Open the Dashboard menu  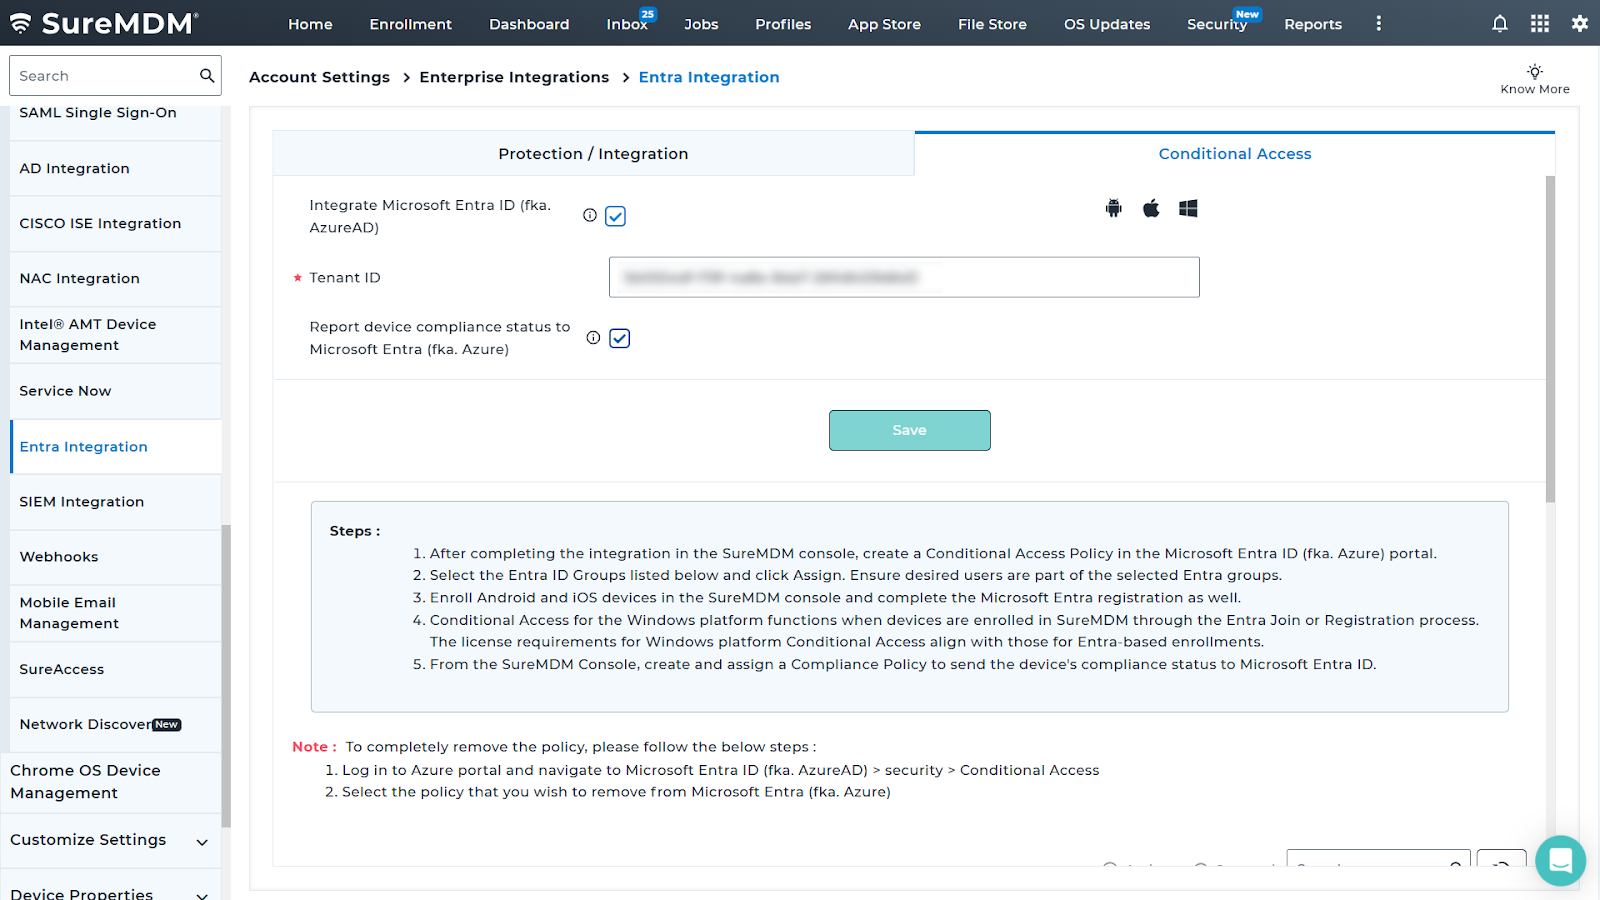529,24
